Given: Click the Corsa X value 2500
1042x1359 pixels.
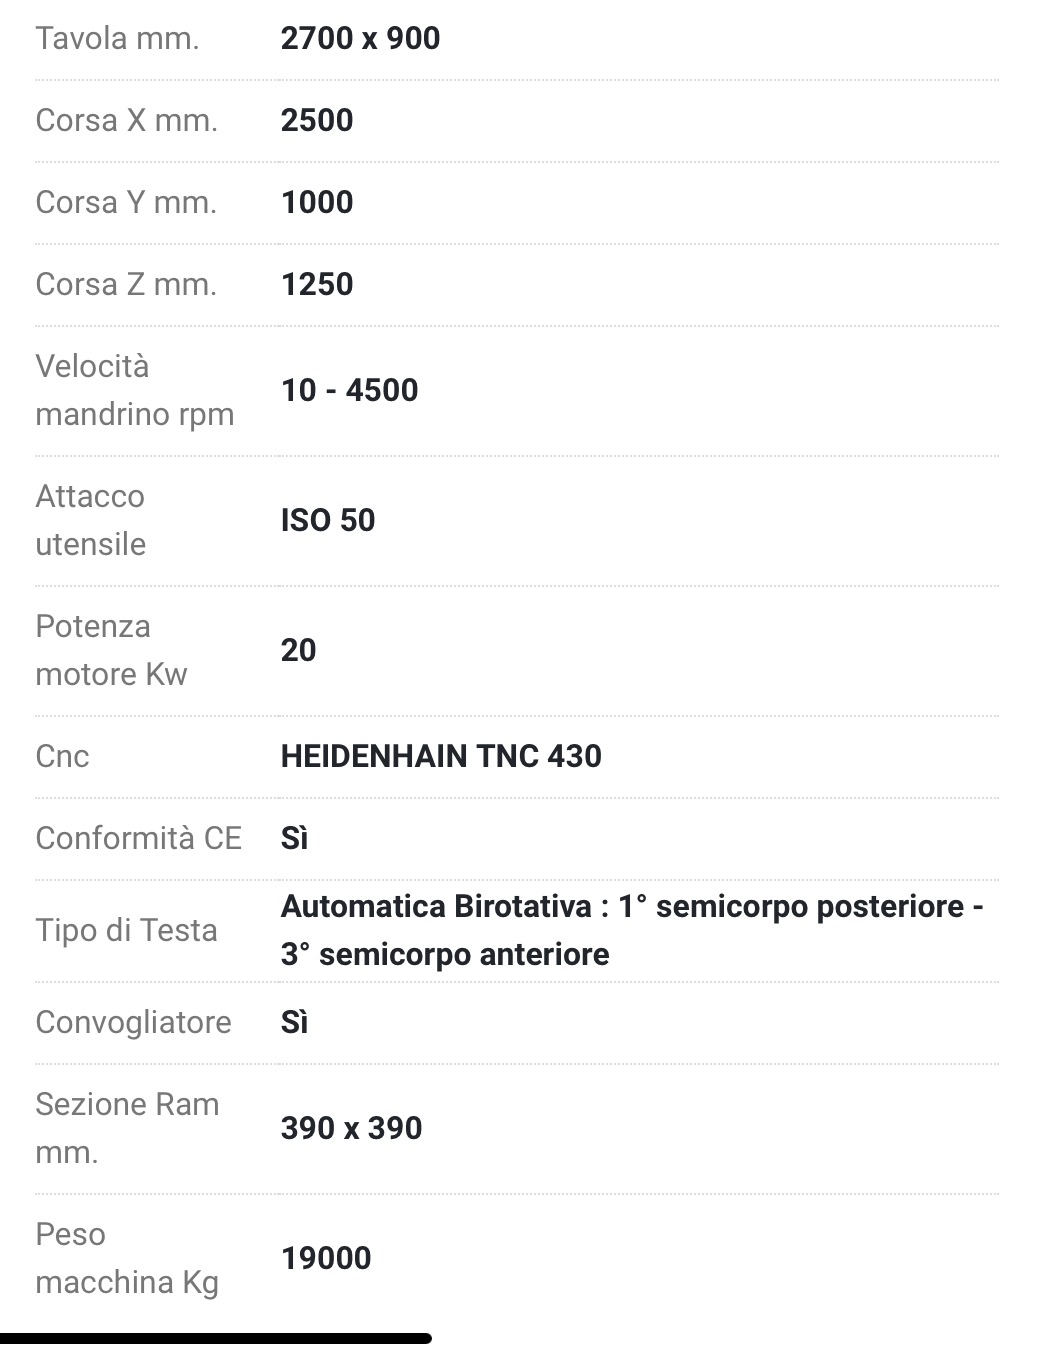Looking at the screenshot, I should pyautogui.click(x=317, y=120).
